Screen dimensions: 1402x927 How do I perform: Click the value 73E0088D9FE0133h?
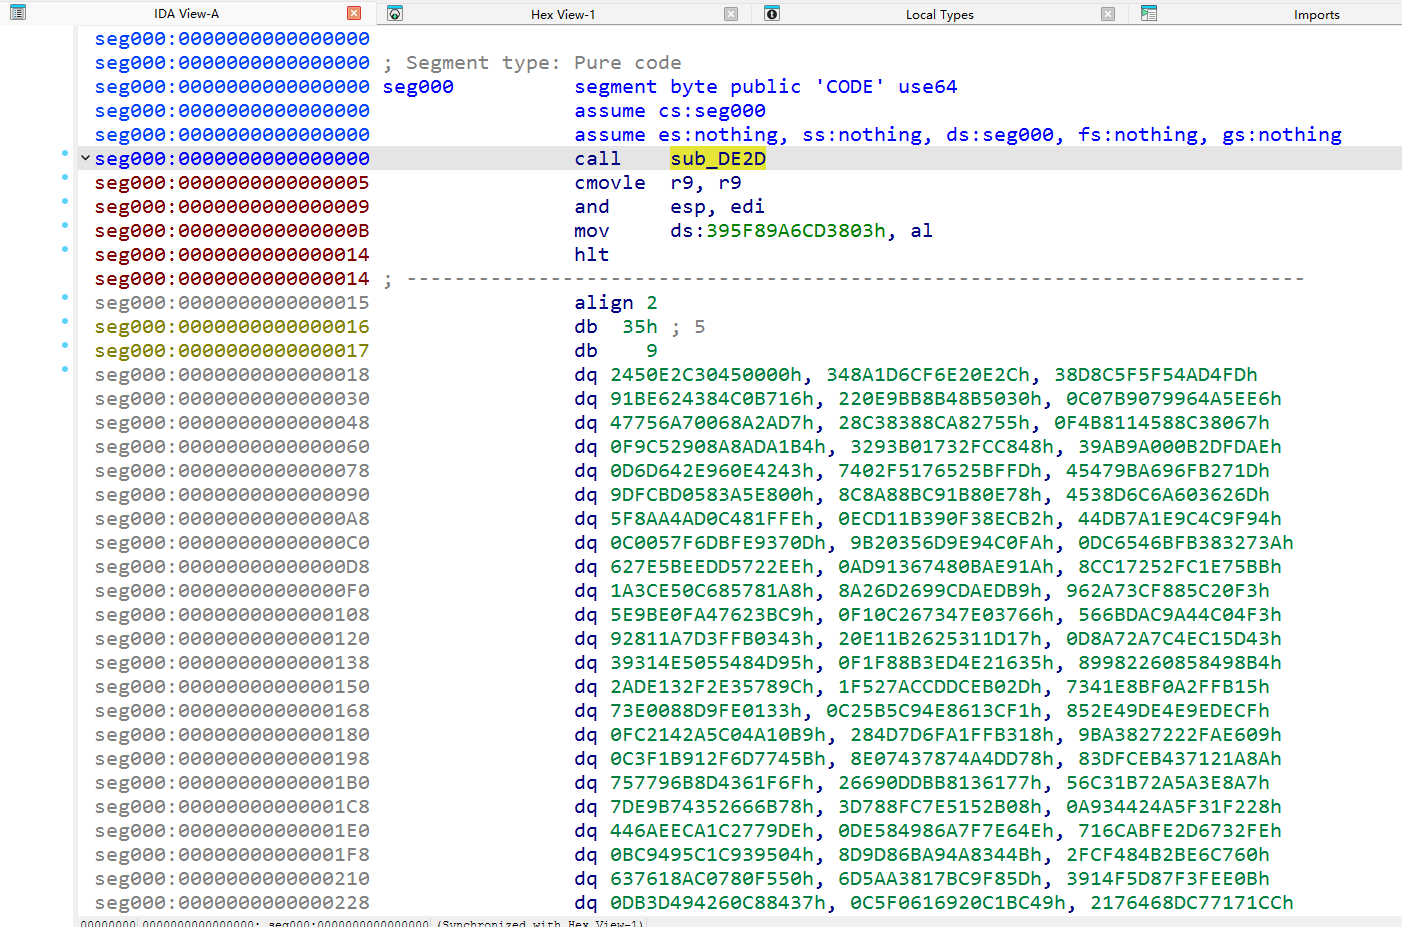click(x=706, y=710)
